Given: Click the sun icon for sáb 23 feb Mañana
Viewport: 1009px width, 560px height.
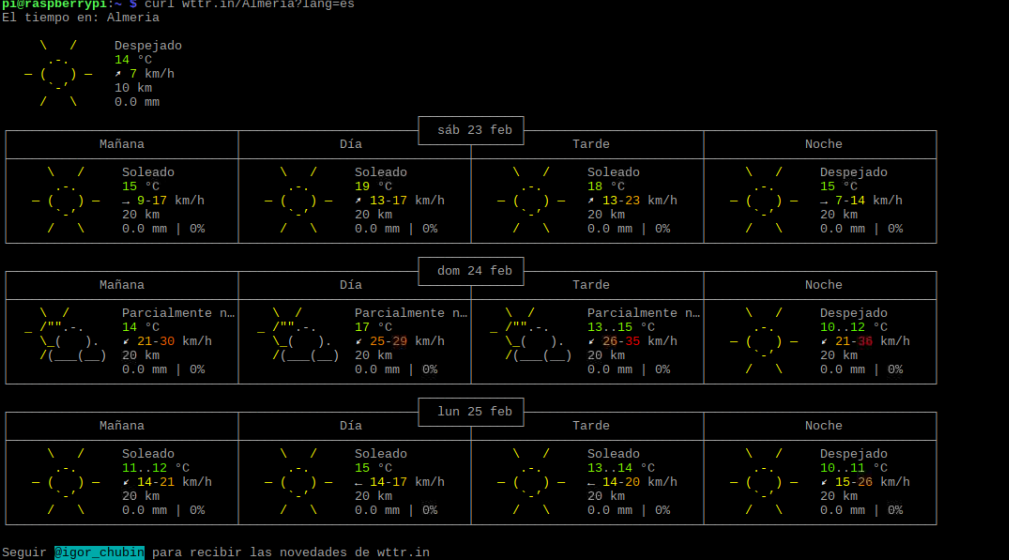Looking at the screenshot, I should pos(66,200).
